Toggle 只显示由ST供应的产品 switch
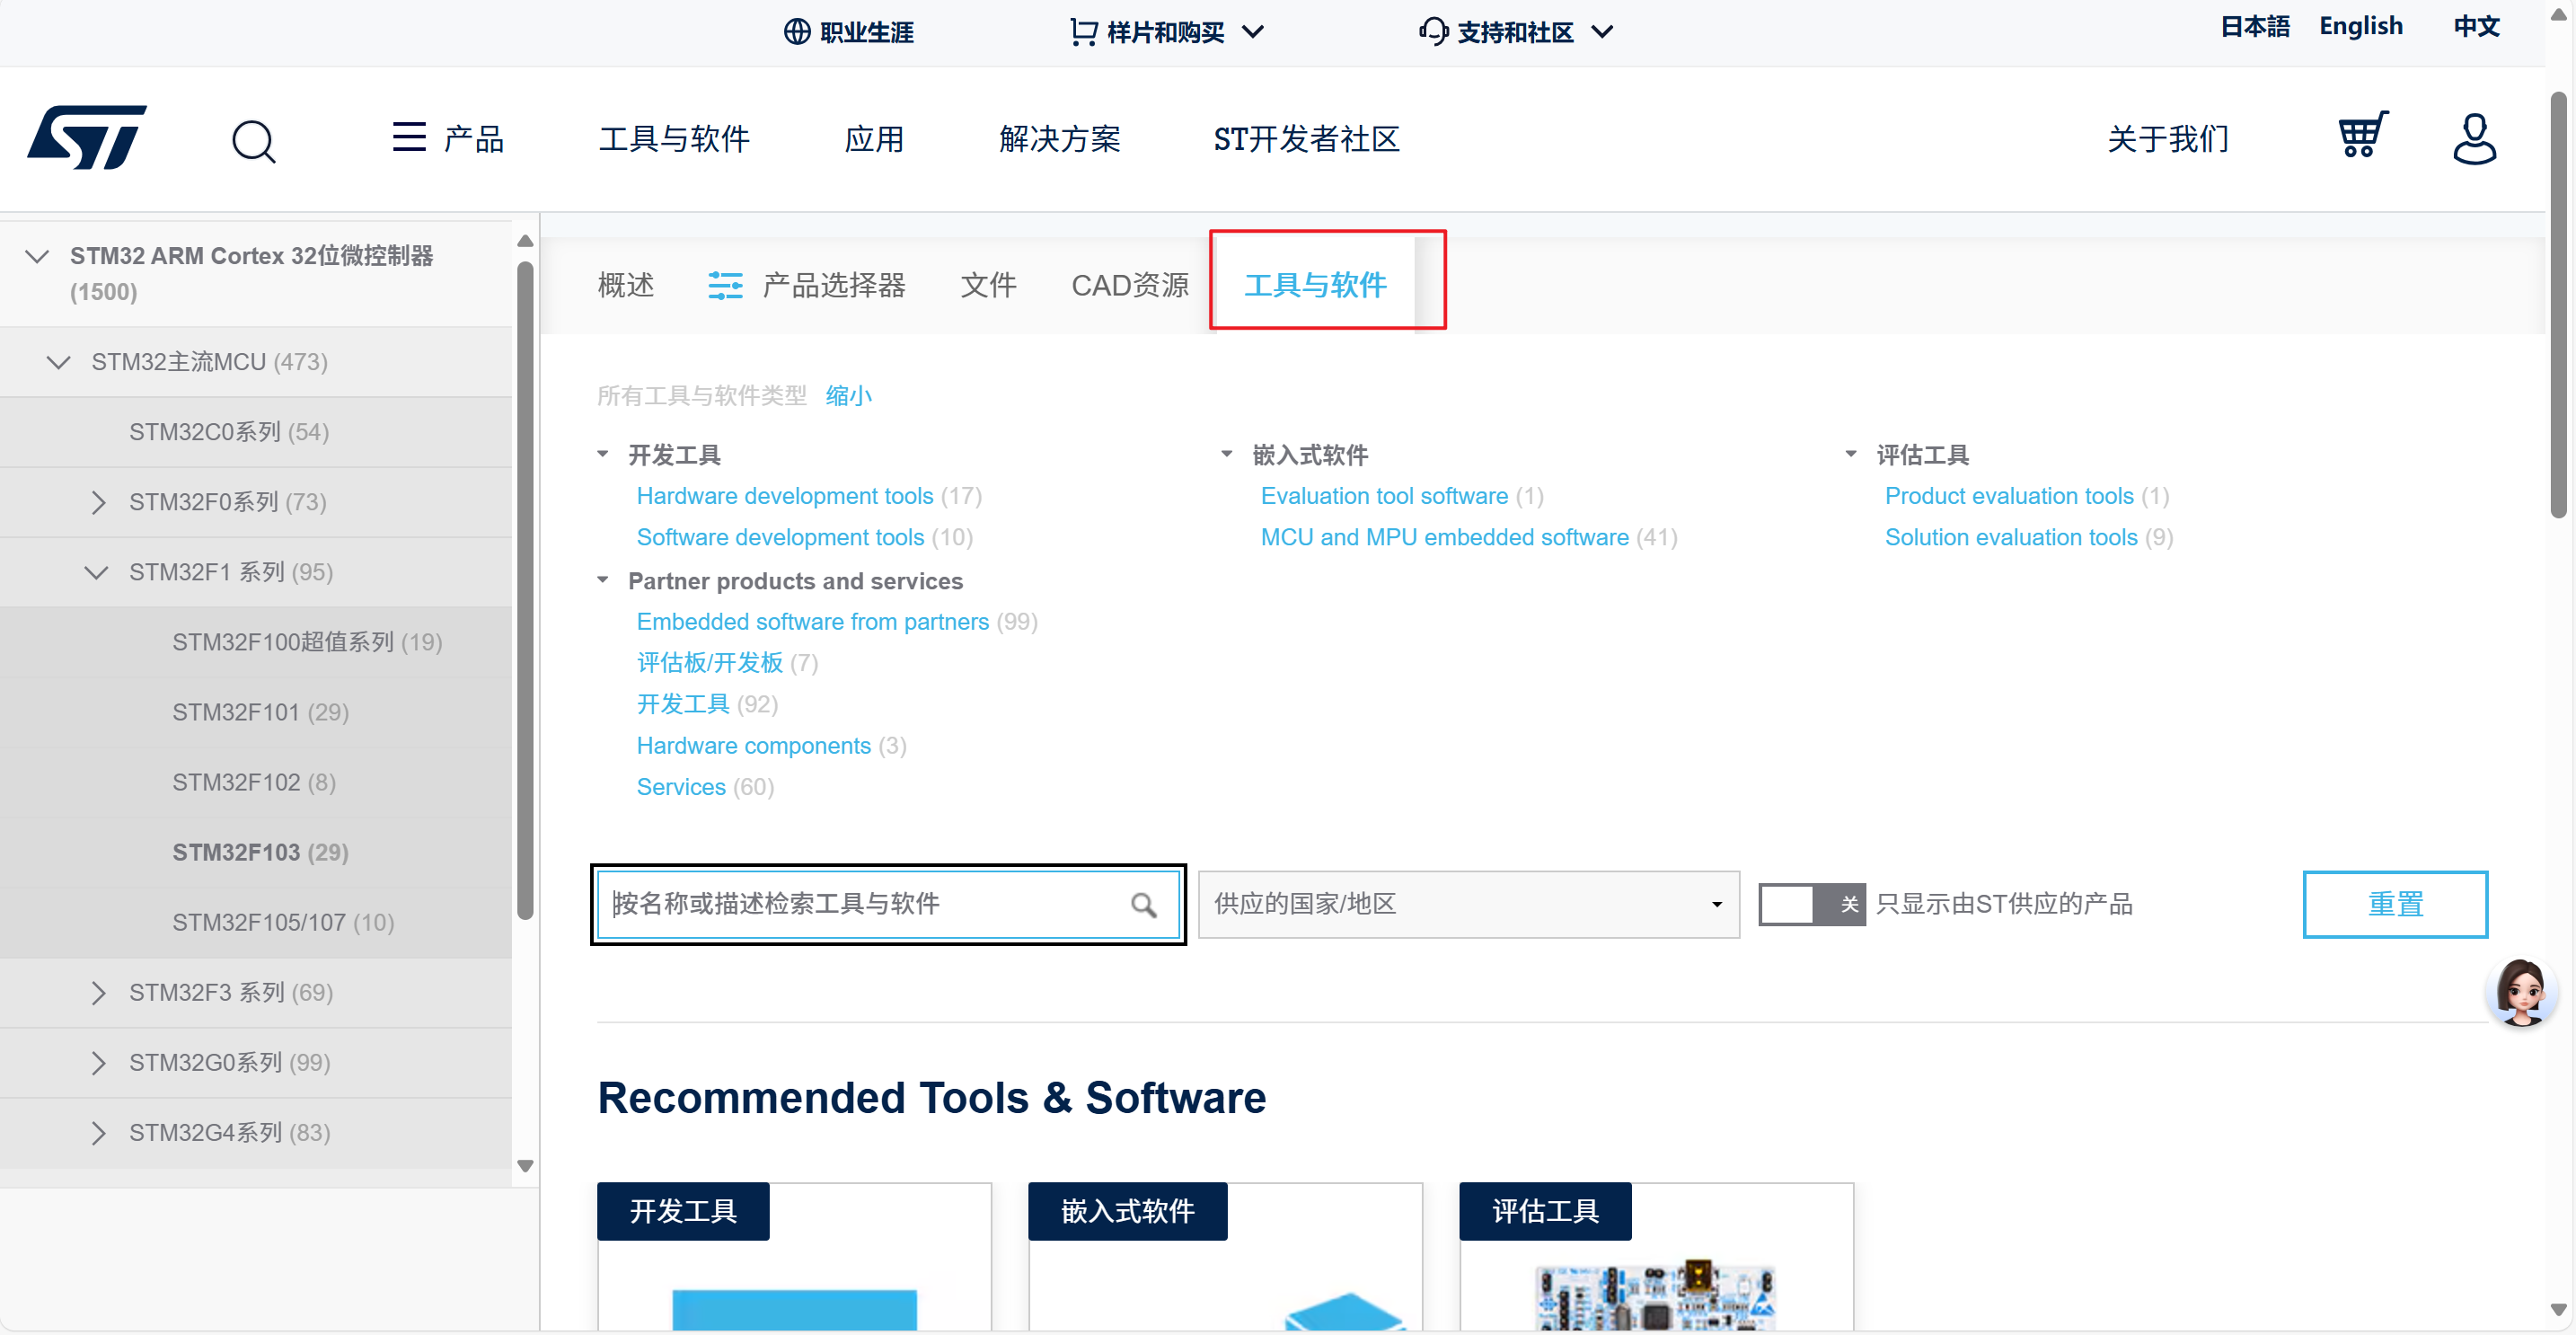This screenshot has height=1335, width=2576. point(1811,904)
